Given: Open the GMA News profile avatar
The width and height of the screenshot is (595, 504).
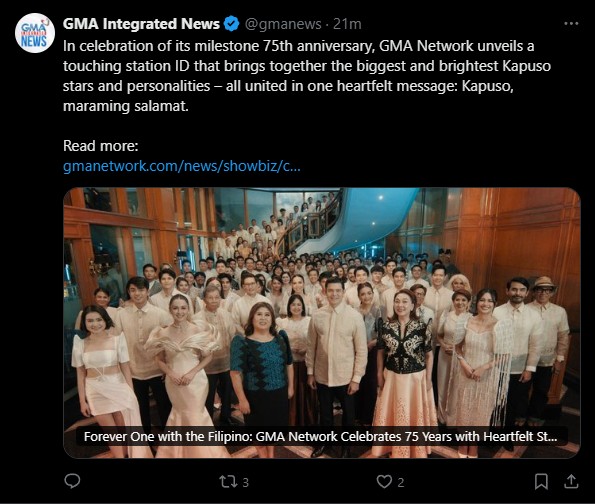Looking at the screenshot, I should click(x=35, y=33).
